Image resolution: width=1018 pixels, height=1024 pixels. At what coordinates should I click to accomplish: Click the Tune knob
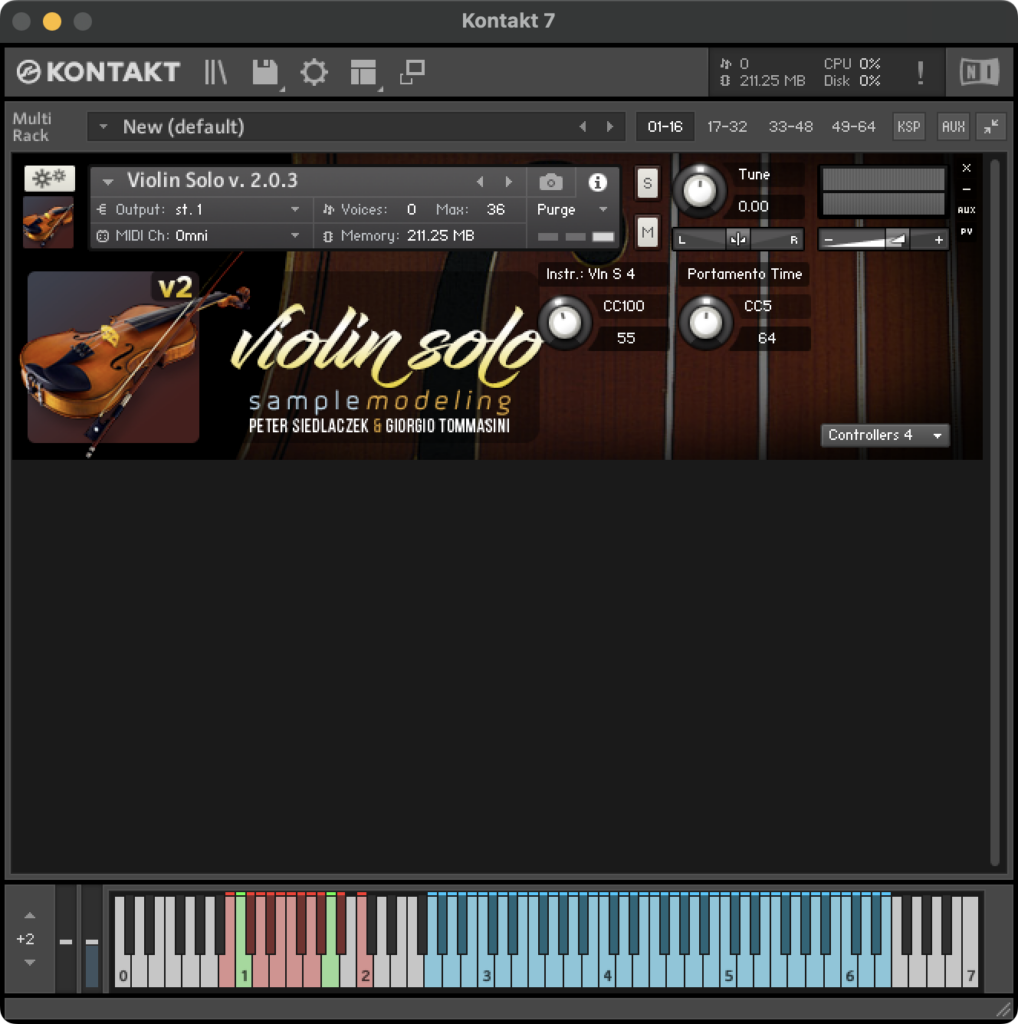pyautogui.click(x=699, y=191)
